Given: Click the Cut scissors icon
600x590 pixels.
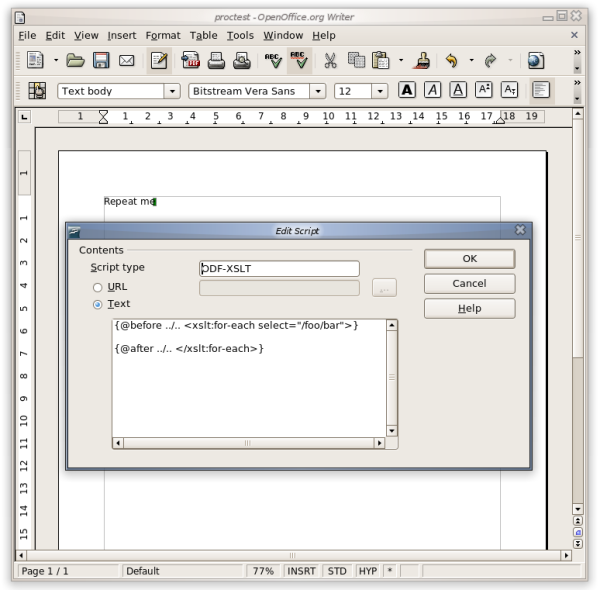Looking at the screenshot, I should click(x=330, y=60).
